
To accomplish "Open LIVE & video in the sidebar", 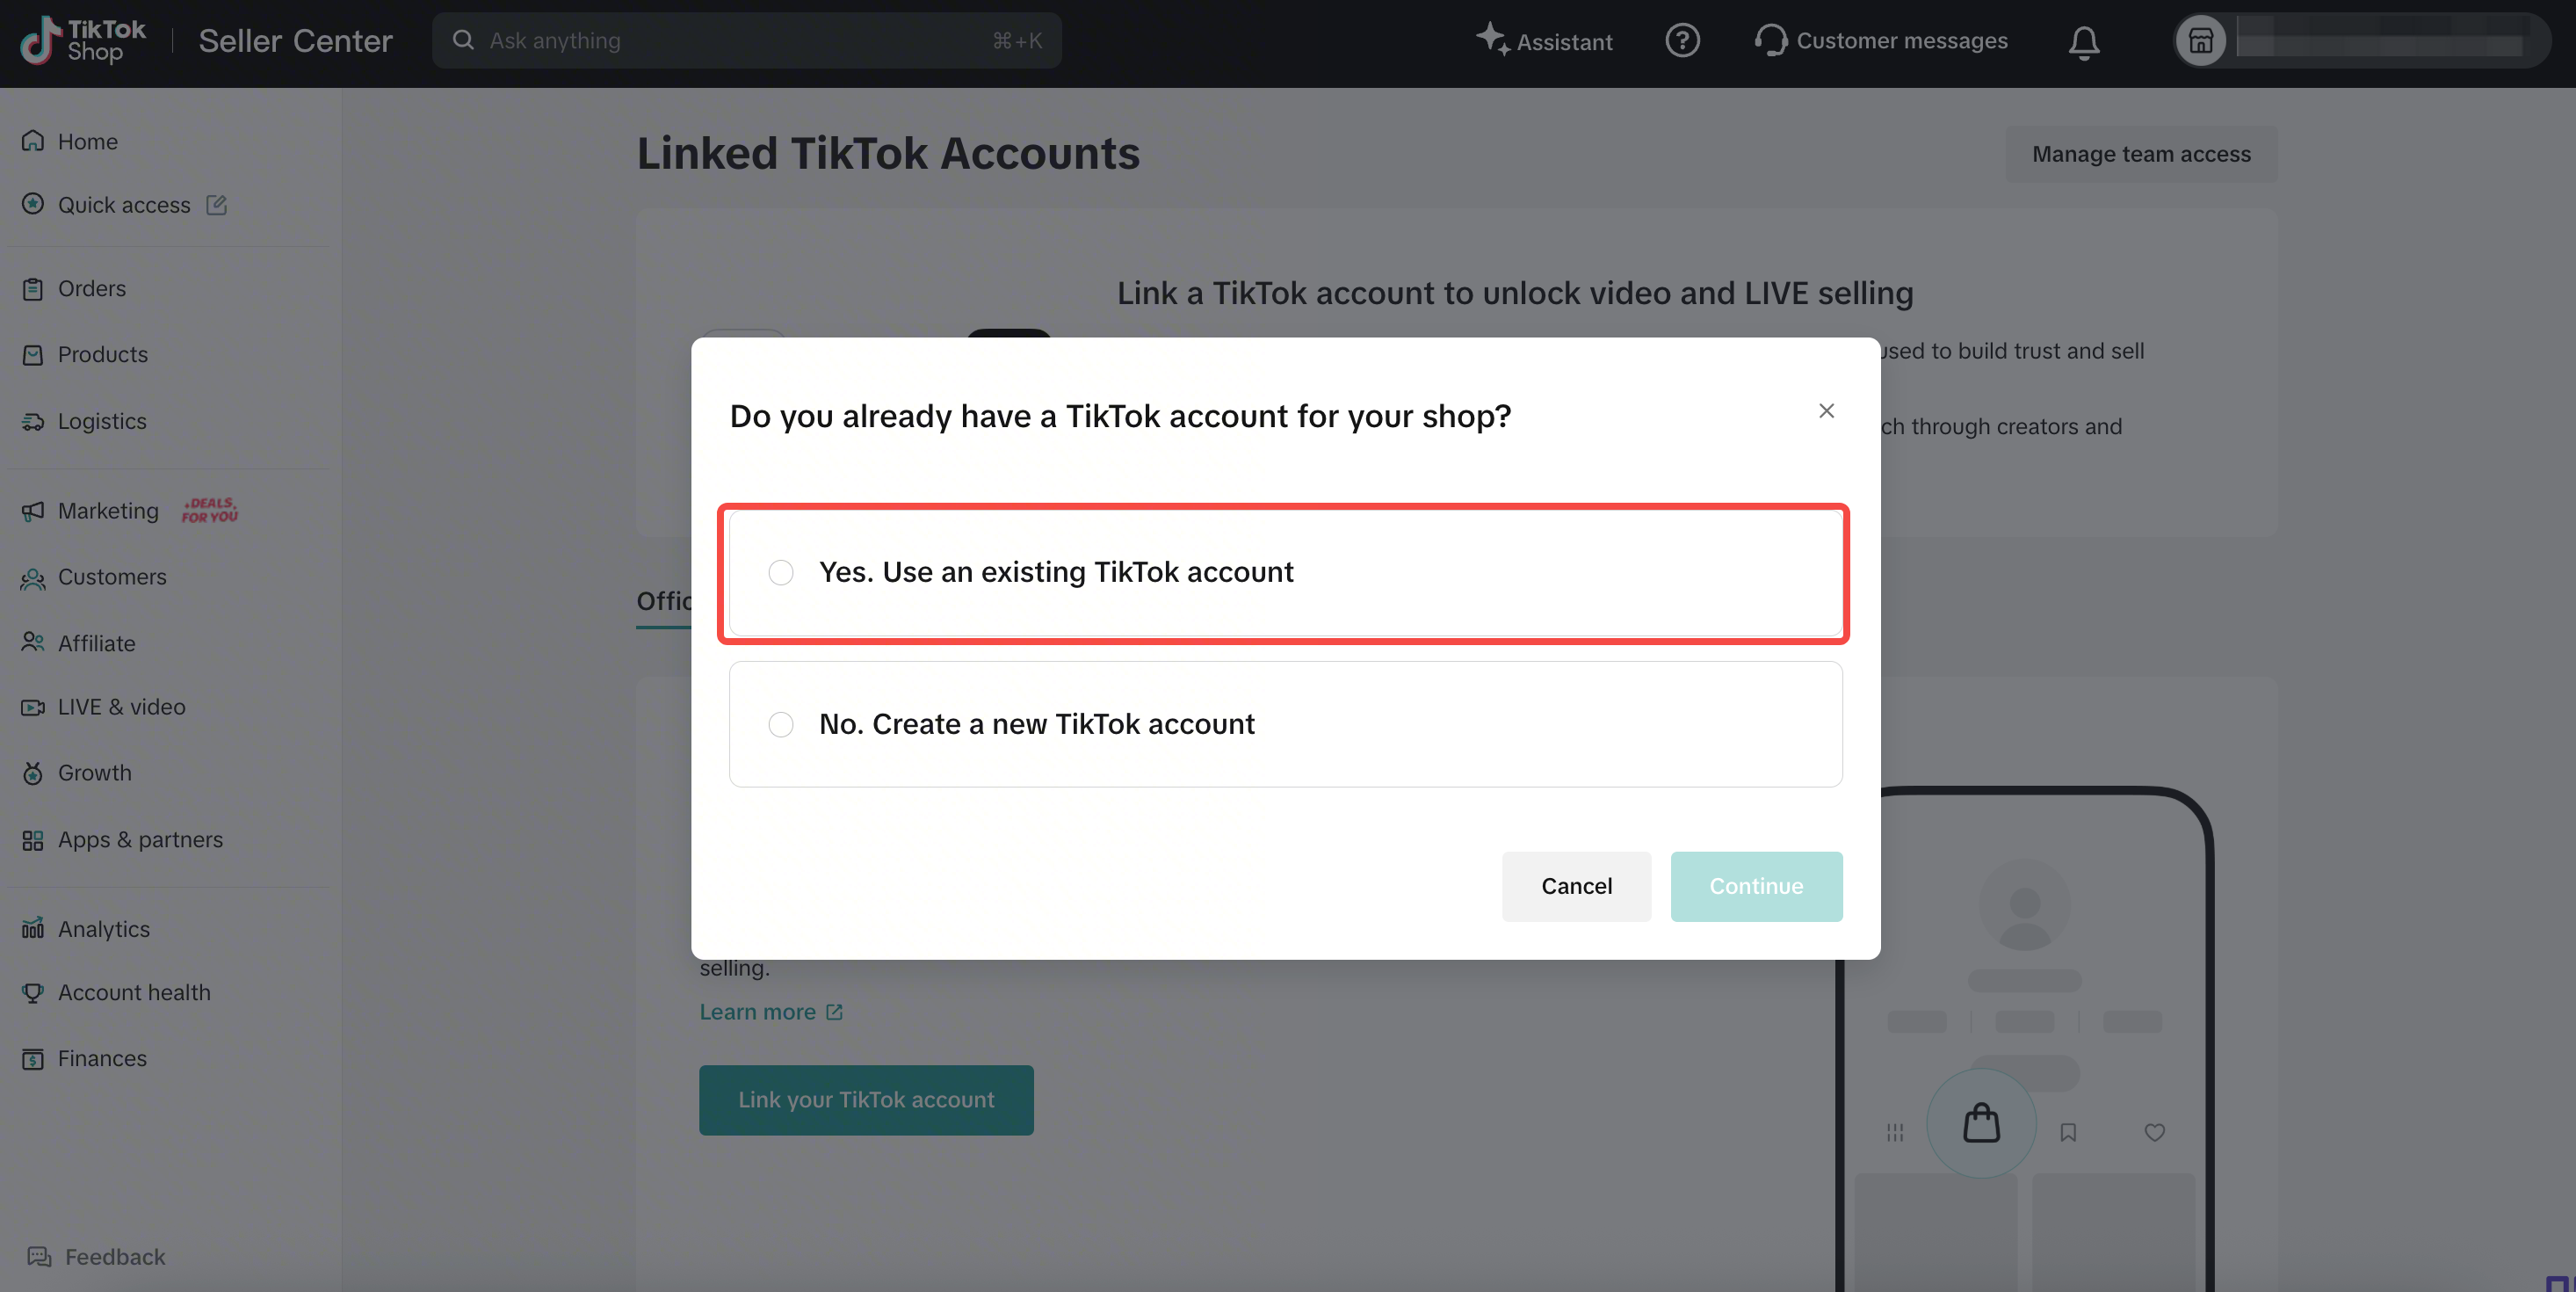I will (x=122, y=707).
